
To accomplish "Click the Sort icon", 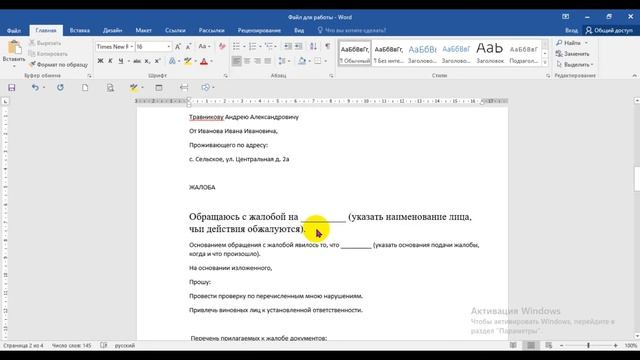I will (x=313, y=47).
